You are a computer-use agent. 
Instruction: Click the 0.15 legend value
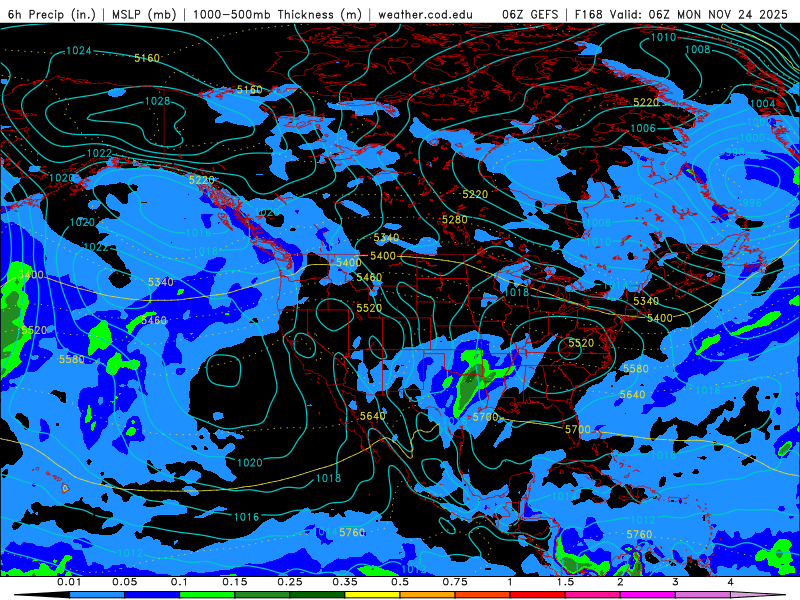click(x=235, y=582)
